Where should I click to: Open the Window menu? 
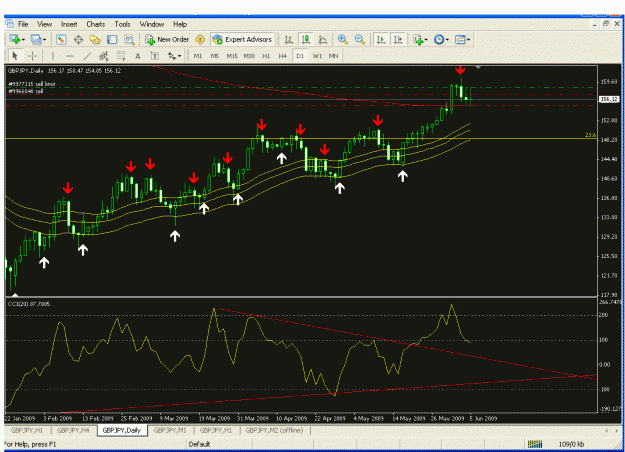[x=152, y=24]
